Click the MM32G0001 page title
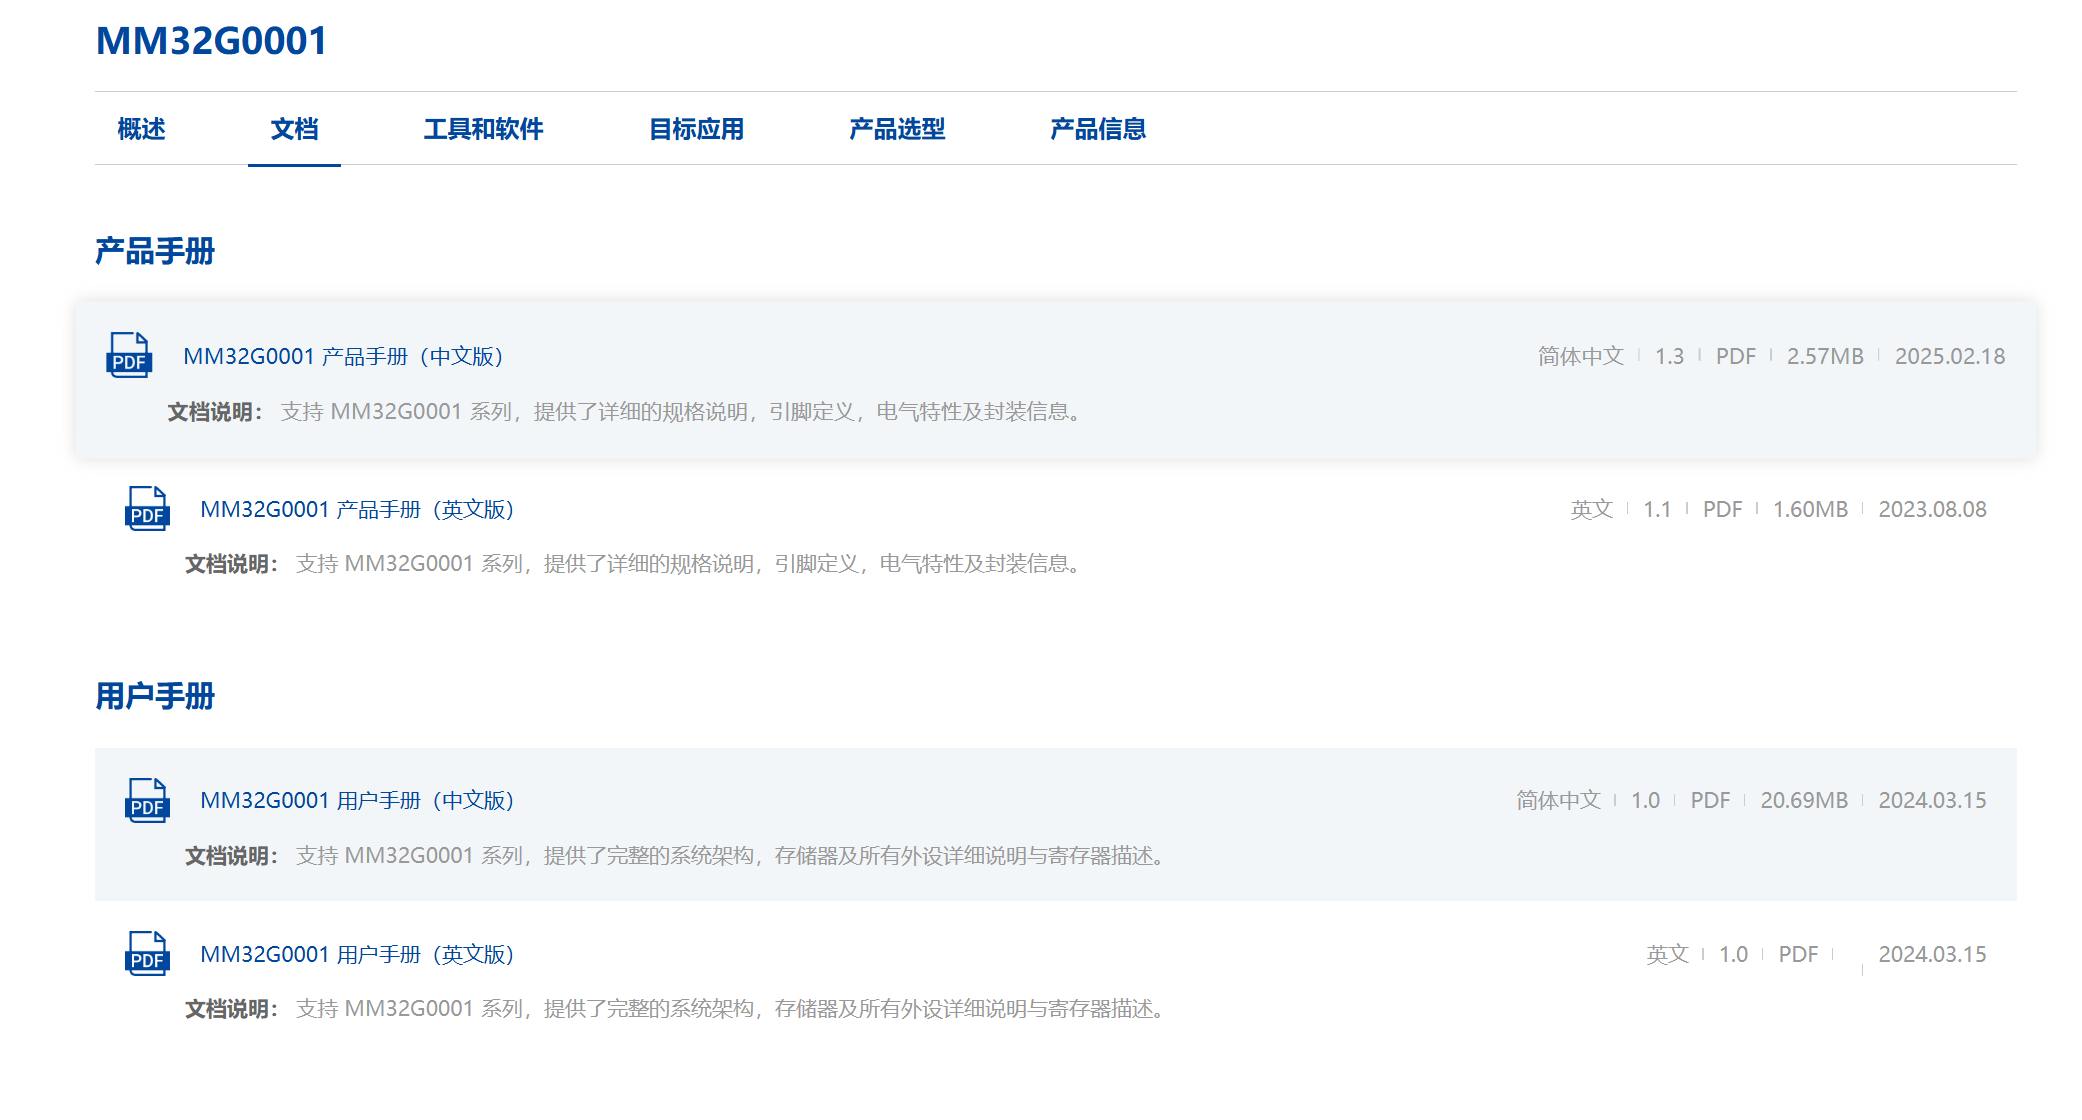This screenshot has height=1120, width=2082. pos(211,41)
